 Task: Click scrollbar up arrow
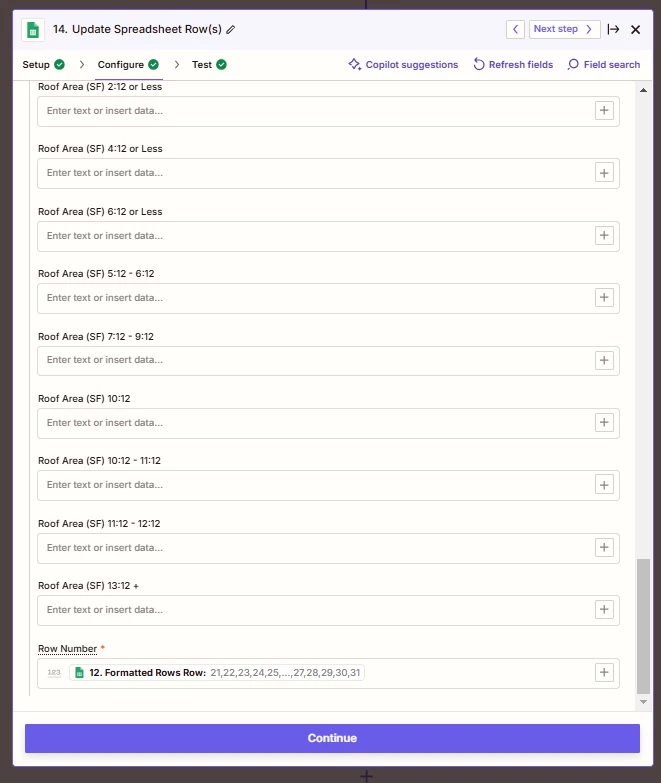pos(643,90)
